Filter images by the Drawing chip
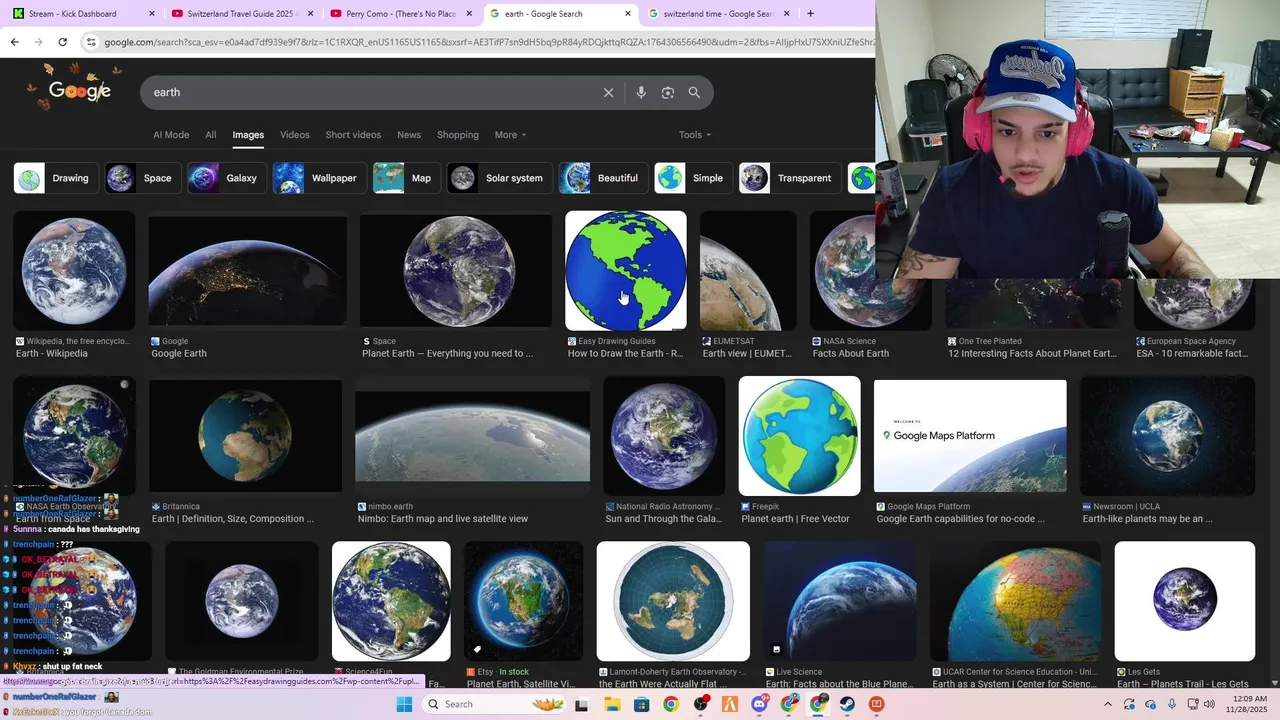This screenshot has height=720, width=1280. pos(56,178)
